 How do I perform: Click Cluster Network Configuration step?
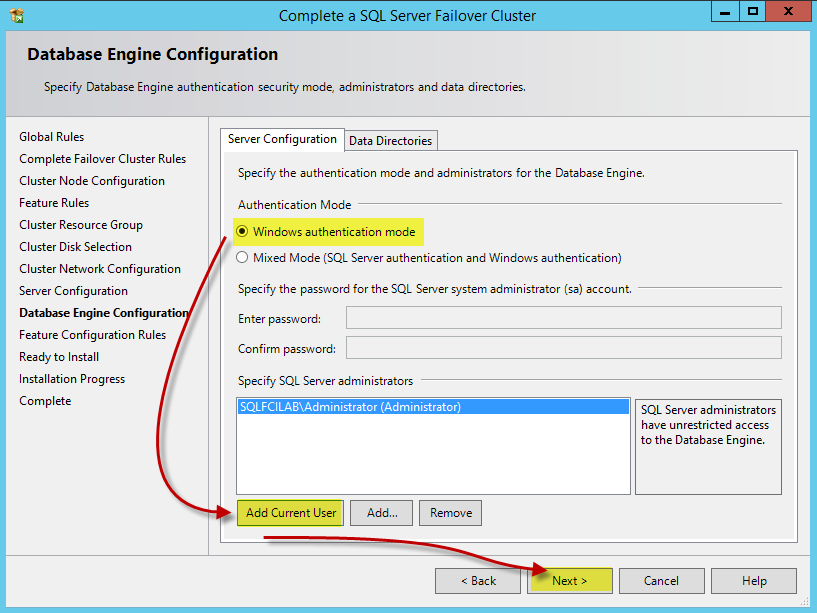100,269
